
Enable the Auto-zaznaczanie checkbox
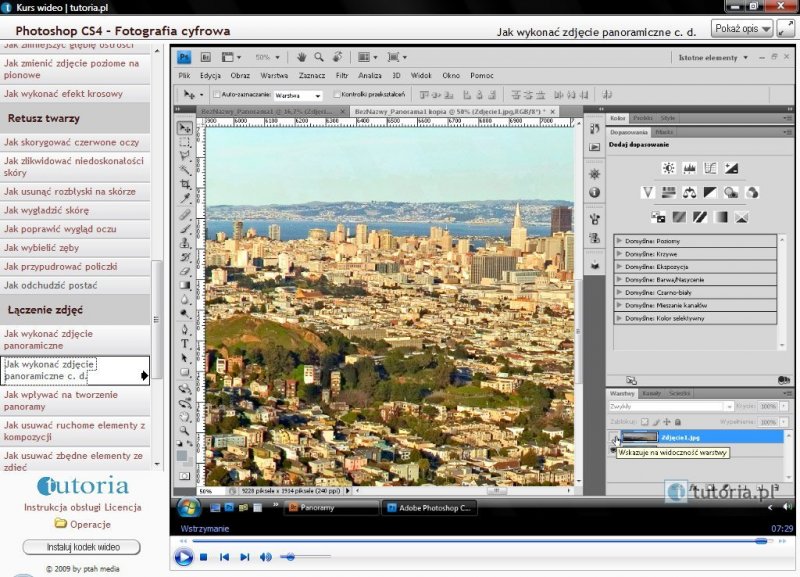[216, 95]
